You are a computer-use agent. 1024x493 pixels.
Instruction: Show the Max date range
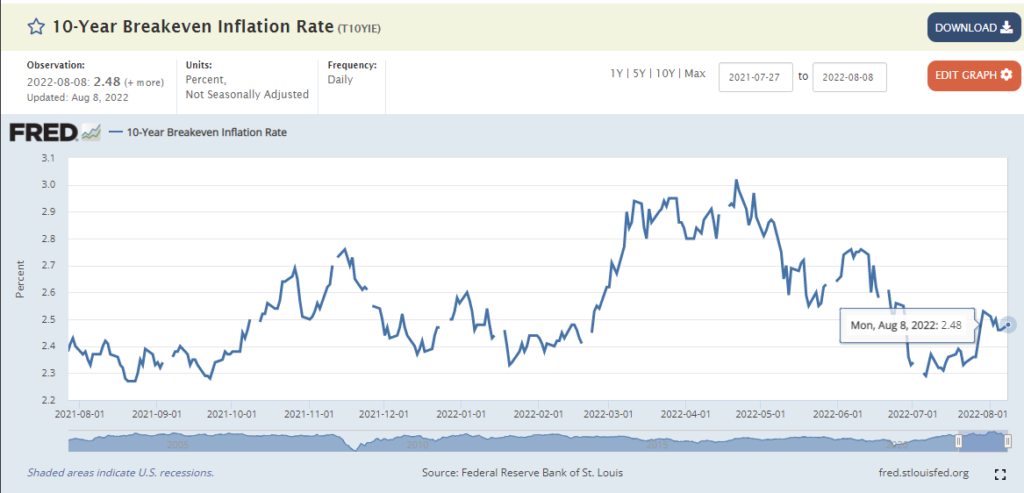point(695,74)
